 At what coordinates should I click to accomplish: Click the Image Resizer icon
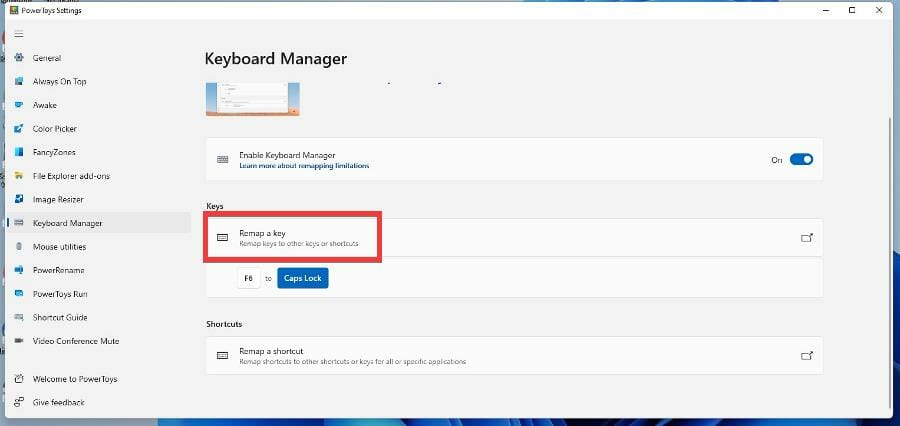[x=19, y=199]
